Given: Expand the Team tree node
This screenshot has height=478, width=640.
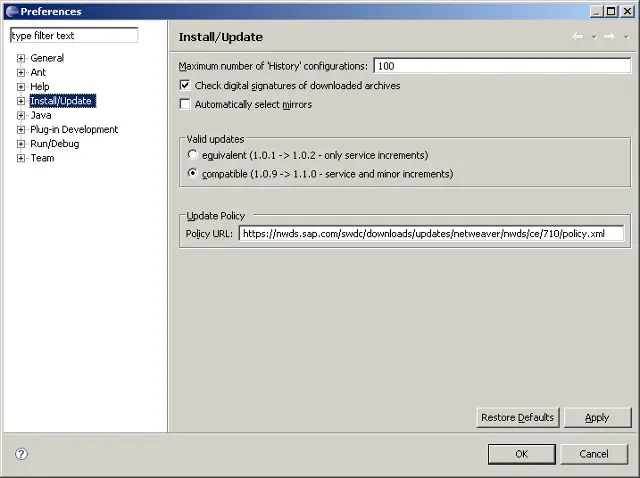Looking at the screenshot, I should pos(21,158).
